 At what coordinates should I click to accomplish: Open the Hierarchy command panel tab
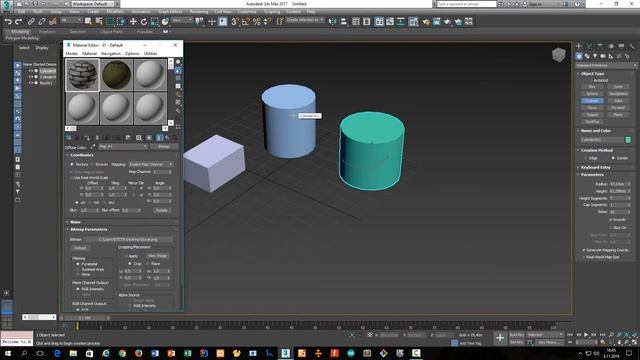600,46
